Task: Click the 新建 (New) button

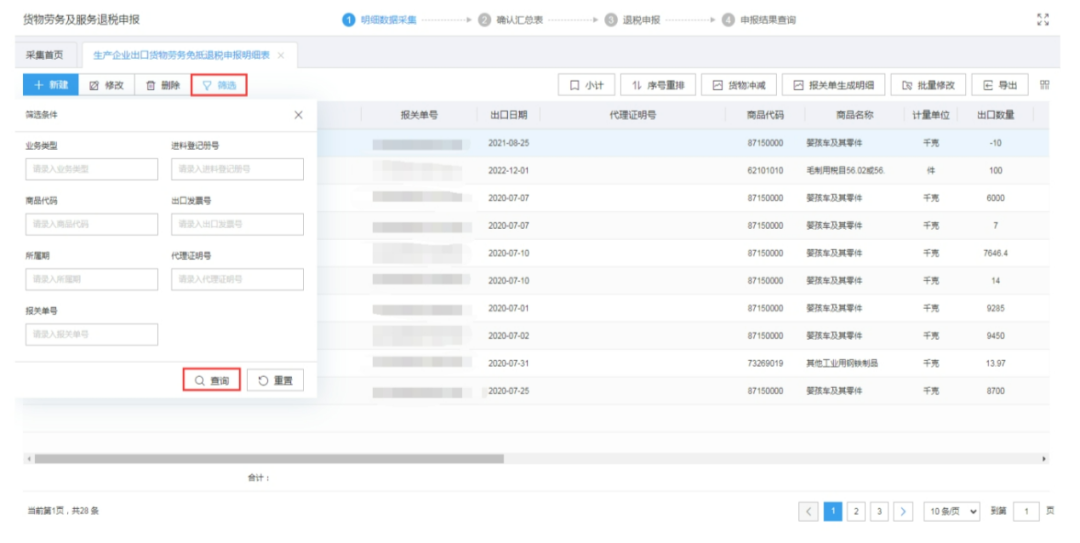Action: click(x=51, y=86)
